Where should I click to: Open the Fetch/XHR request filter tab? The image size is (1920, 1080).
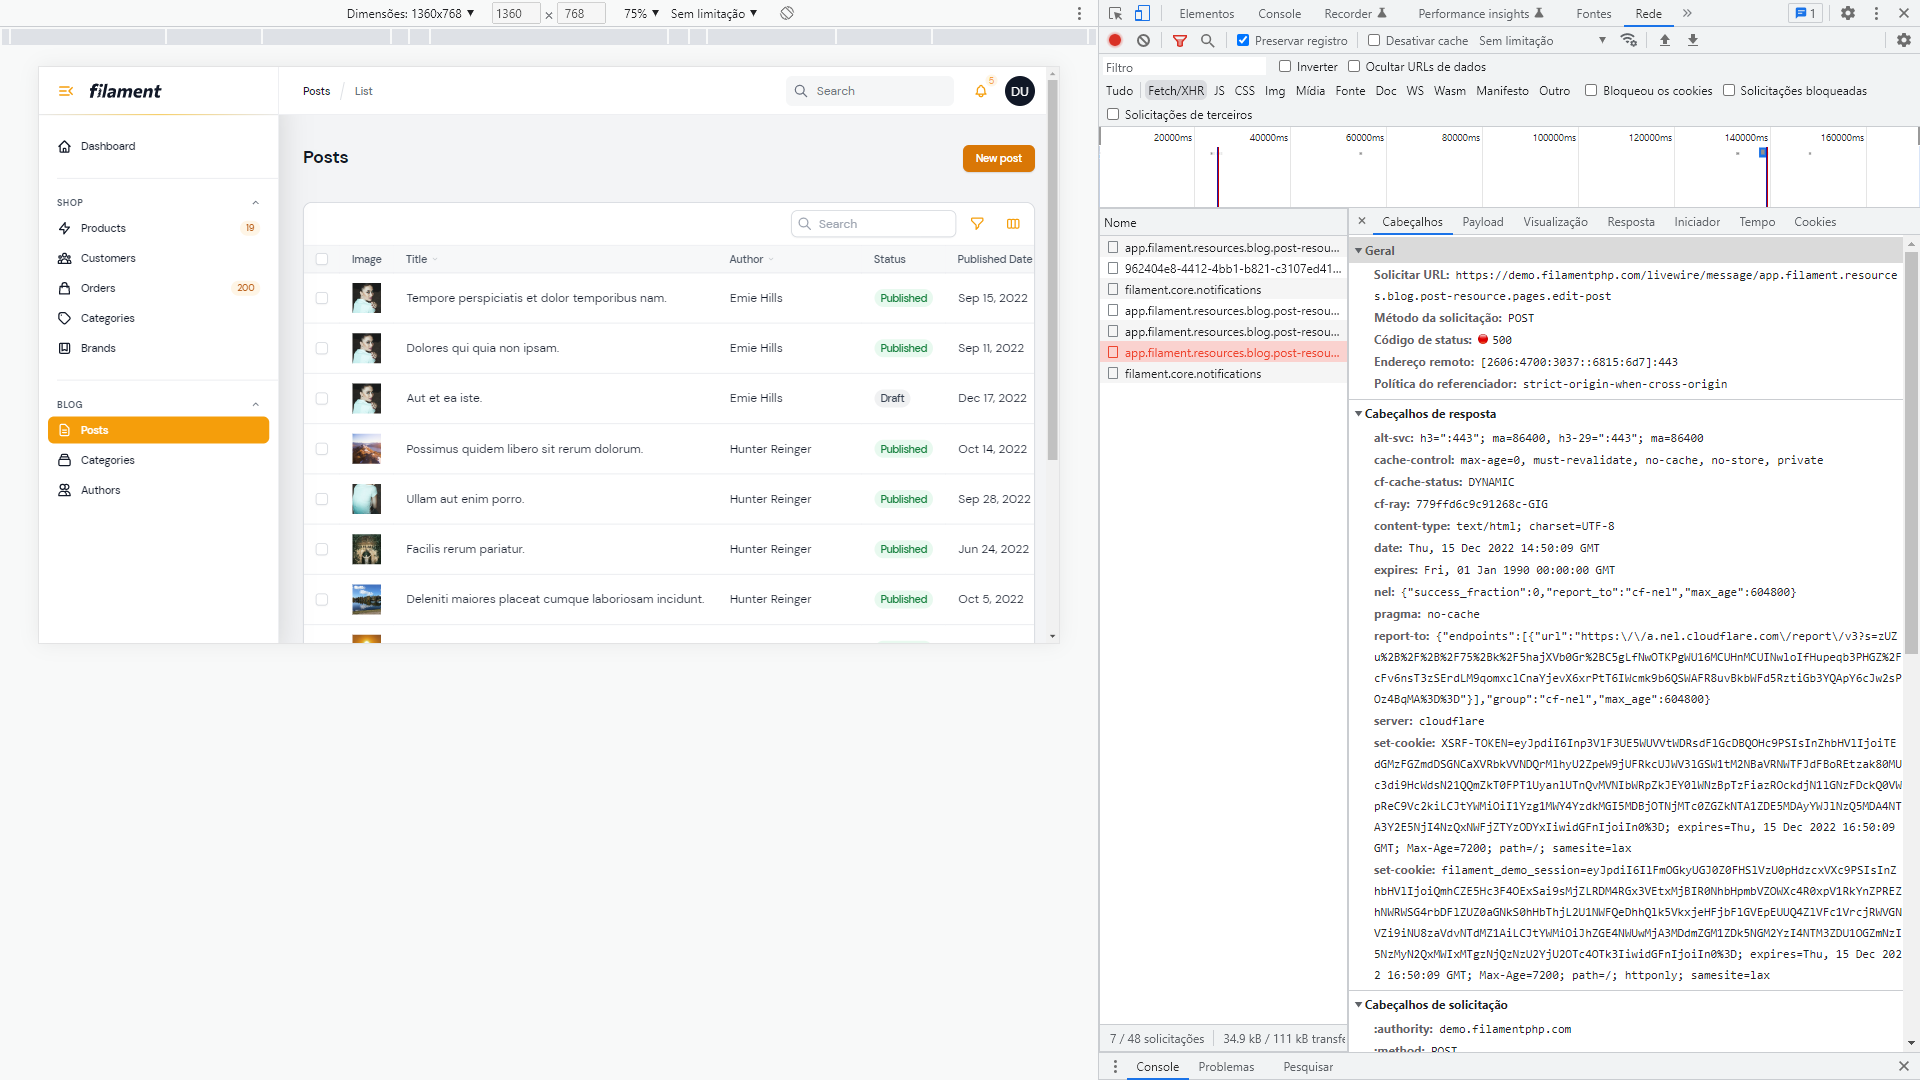(1177, 90)
